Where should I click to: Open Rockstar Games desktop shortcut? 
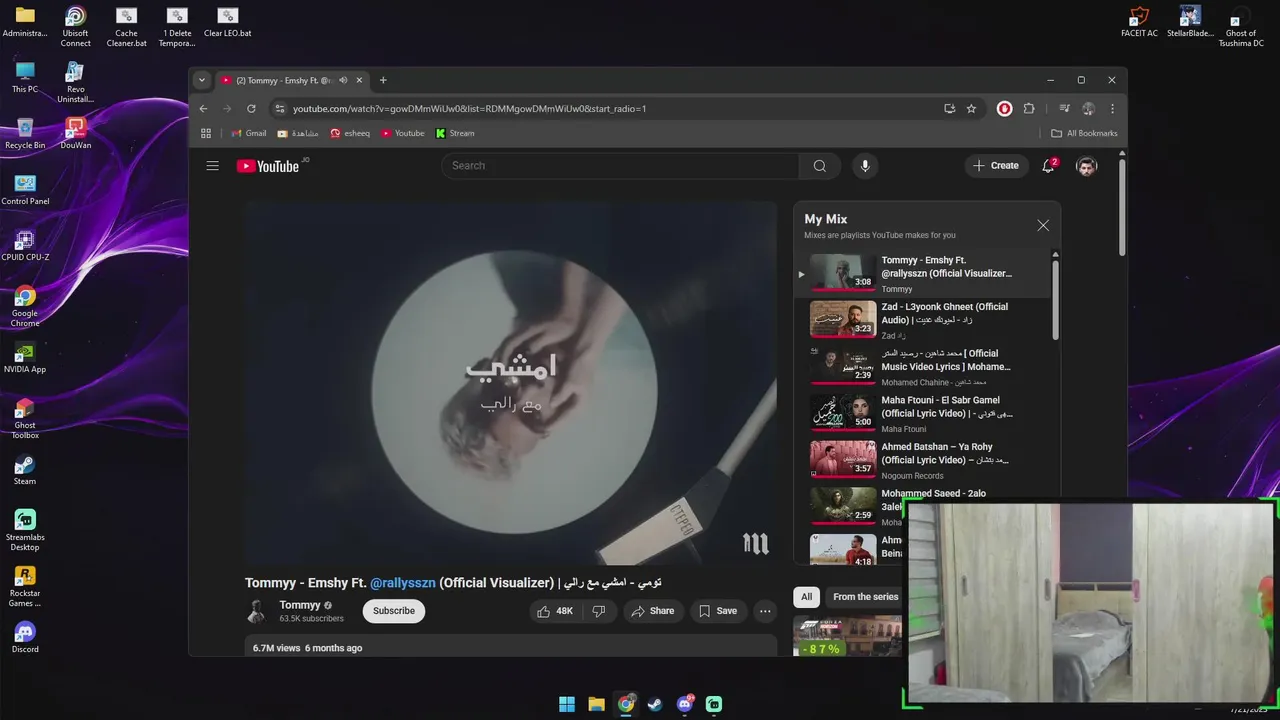click(25, 587)
